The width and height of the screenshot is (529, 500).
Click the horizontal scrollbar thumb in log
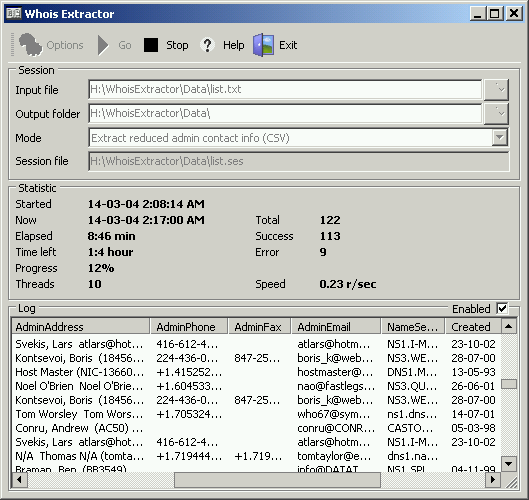[x=277, y=479]
